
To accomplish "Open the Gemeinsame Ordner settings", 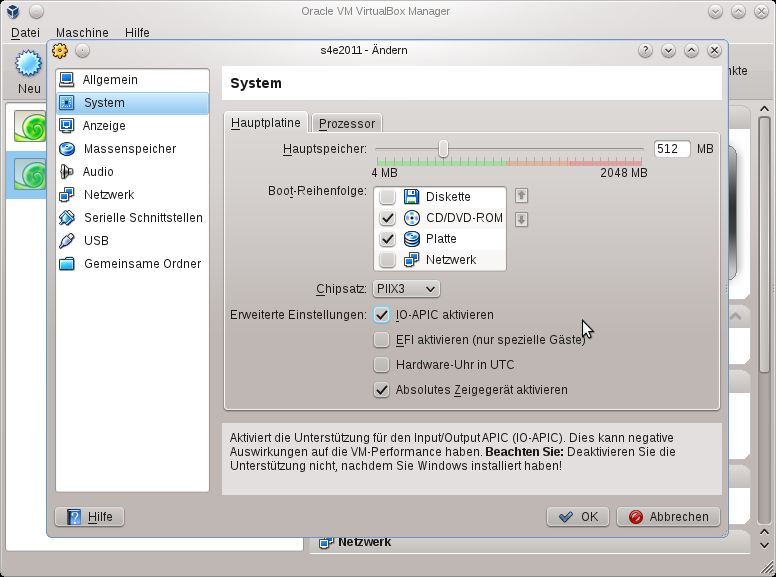I will 132,264.
